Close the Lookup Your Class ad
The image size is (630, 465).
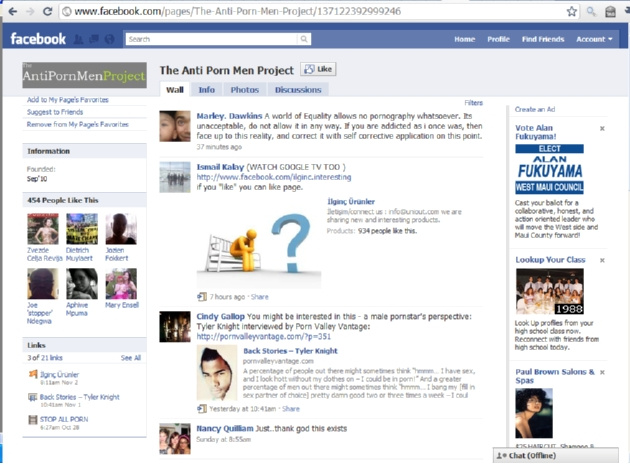(602, 260)
